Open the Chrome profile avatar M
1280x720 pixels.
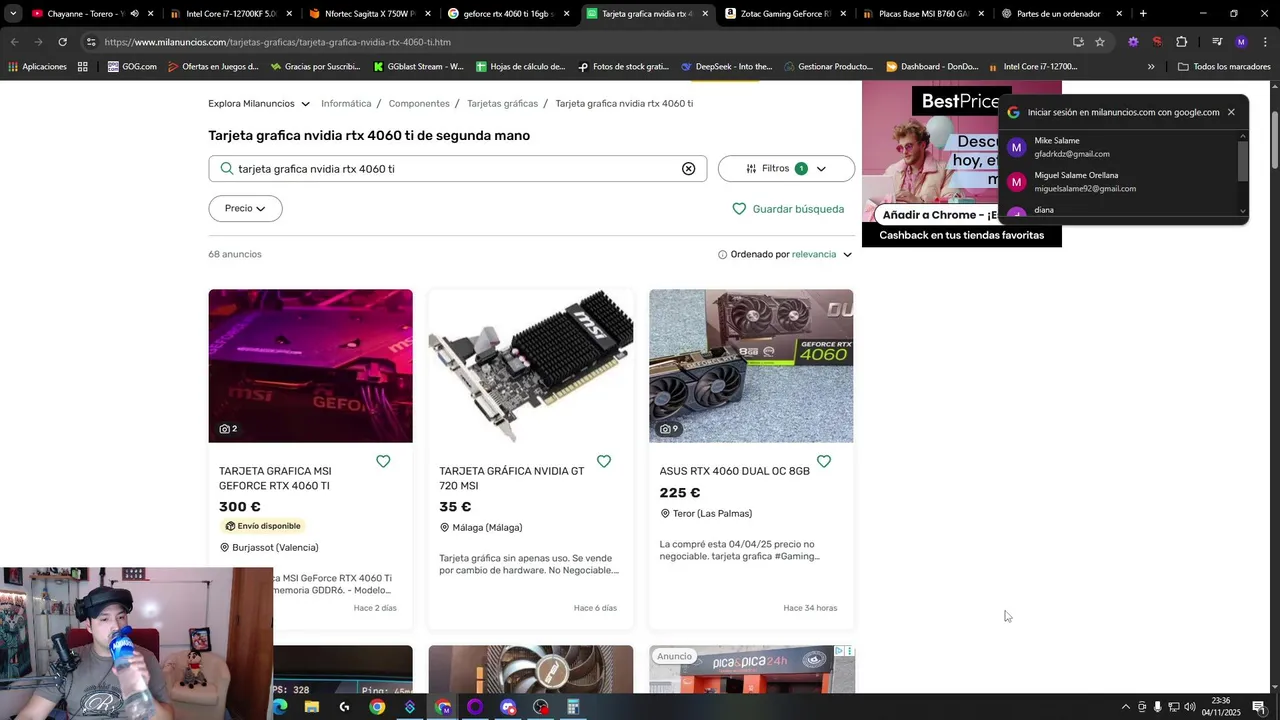point(1241,42)
